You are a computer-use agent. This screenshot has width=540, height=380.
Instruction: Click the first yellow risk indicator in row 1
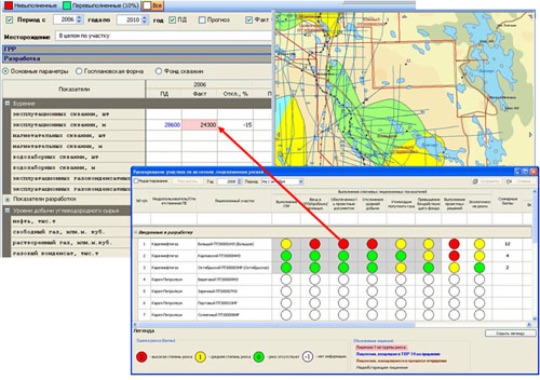pyautogui.click(x=286, y=244)
